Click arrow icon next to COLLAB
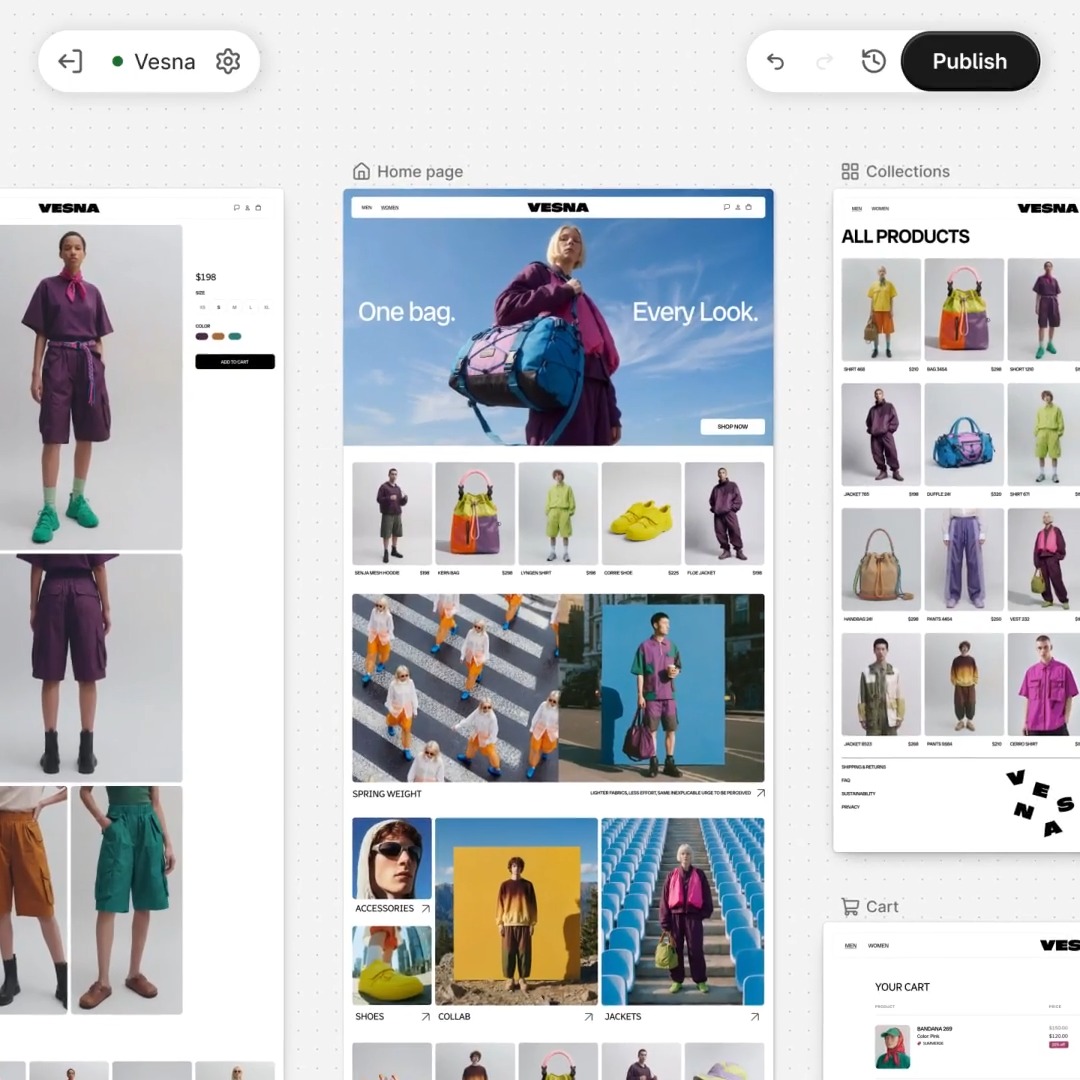The image size is (1080, 1080). pyautogui.click(x=589, y=1017)
